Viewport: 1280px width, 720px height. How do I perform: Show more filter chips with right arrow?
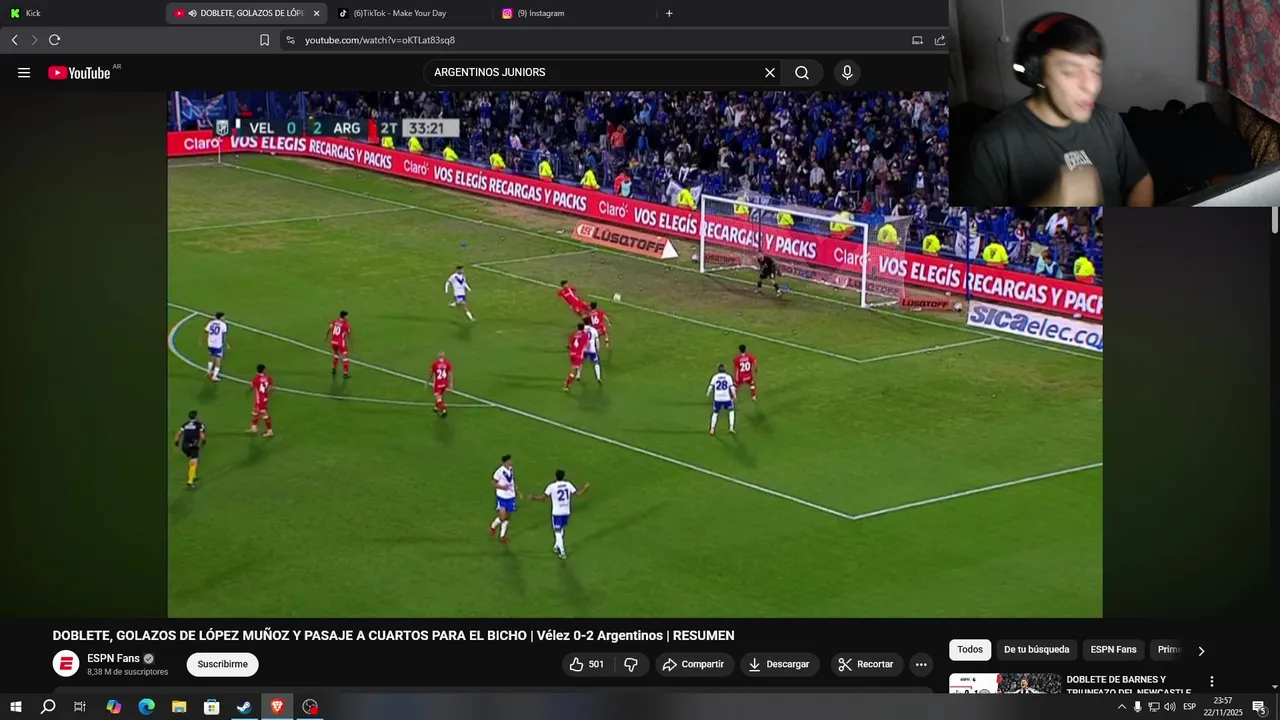pos(1201,650)
